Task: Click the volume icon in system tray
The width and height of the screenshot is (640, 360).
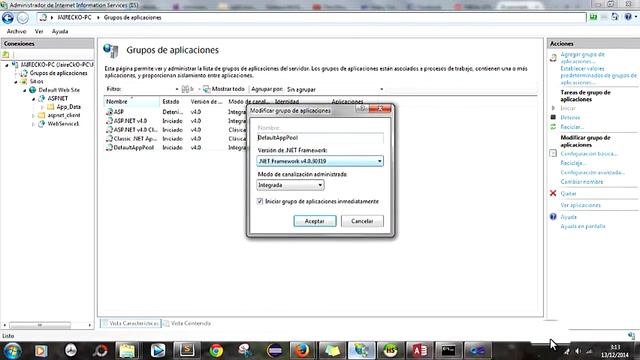Action: (x=578, y=351)
